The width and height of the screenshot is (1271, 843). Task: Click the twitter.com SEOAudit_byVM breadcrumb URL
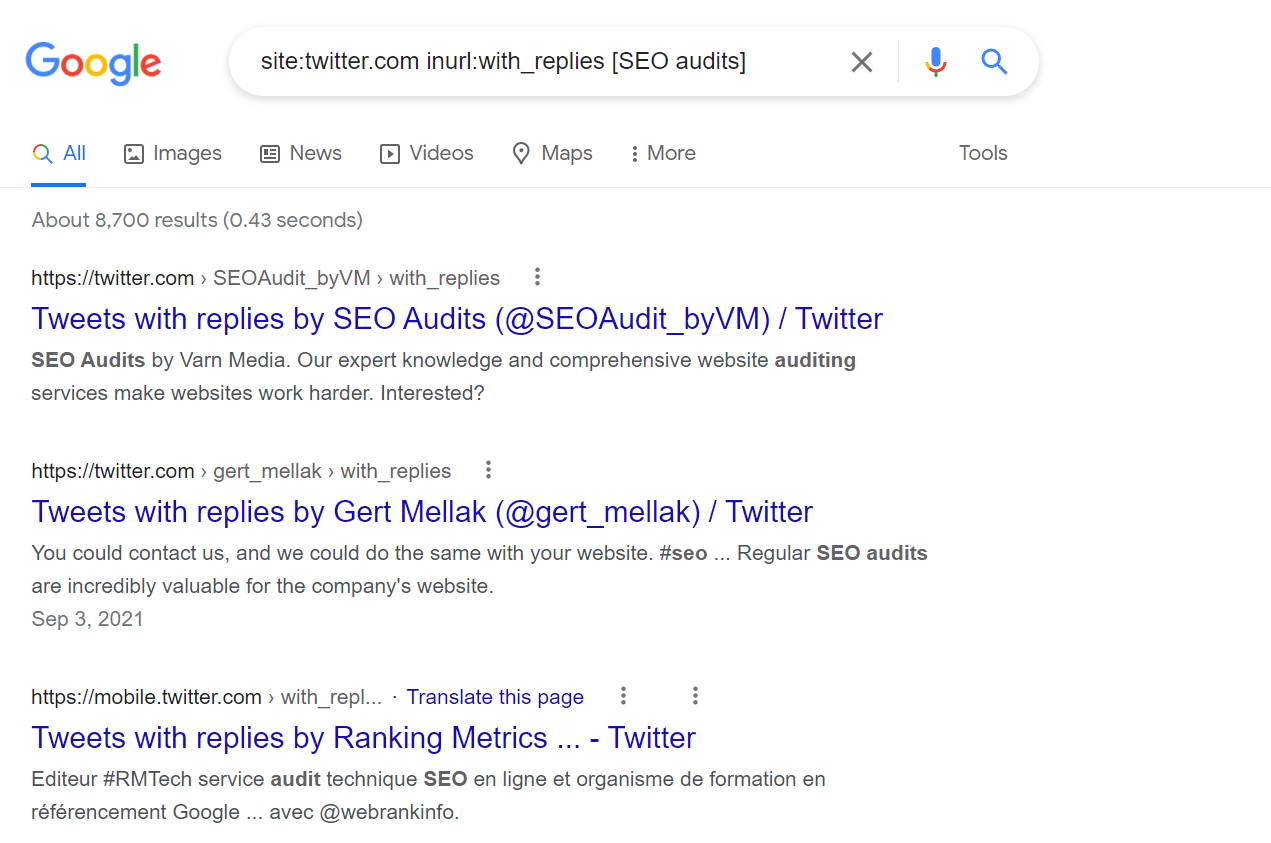pyautogui.click(x=265, y=278)
